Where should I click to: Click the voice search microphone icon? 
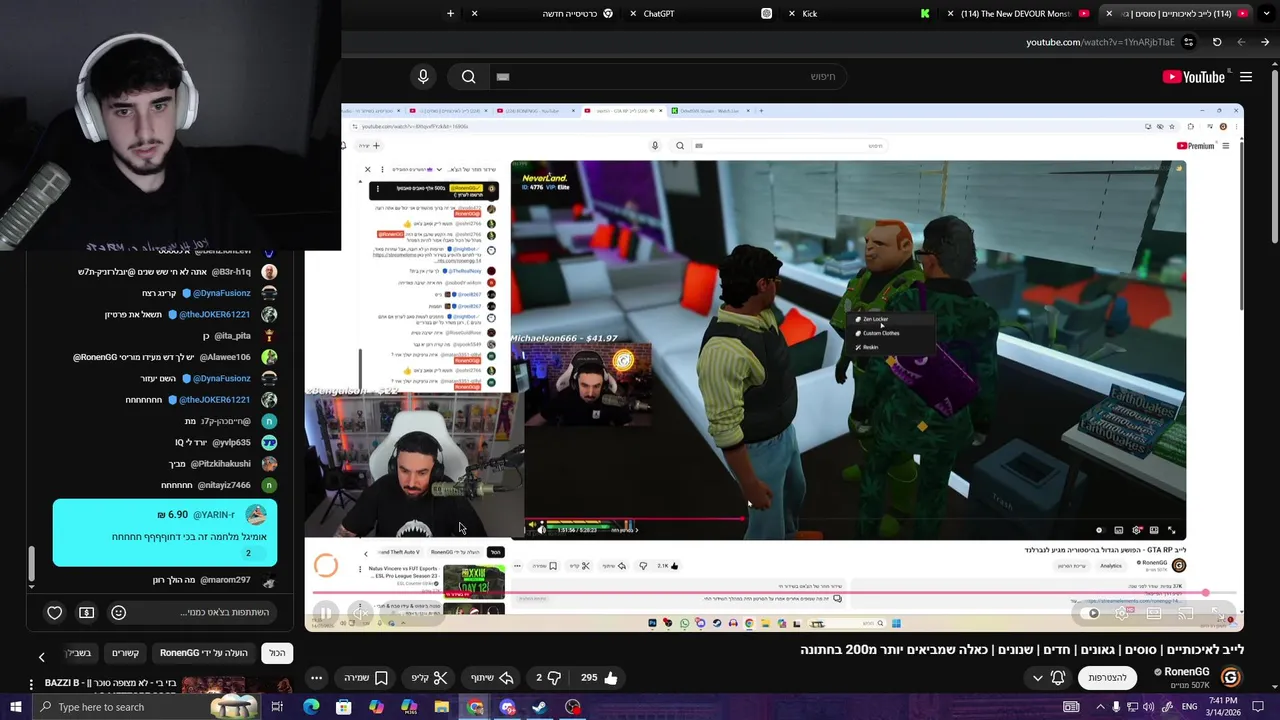tap(423, 77)
